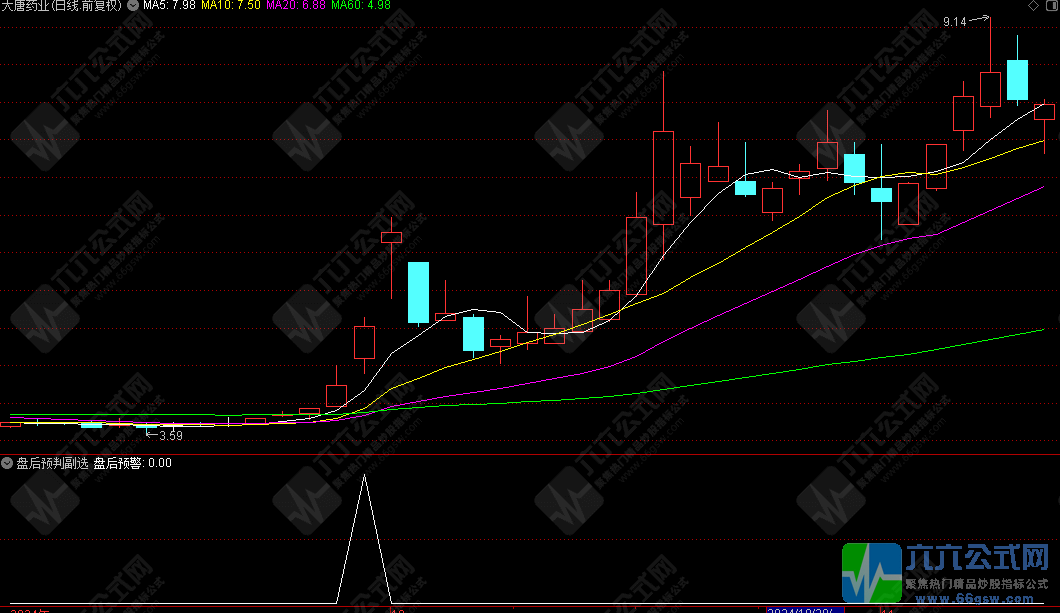Select the MA60: 4.98 label
This screenshot has height=613, width=1060.
pos(360,5)
